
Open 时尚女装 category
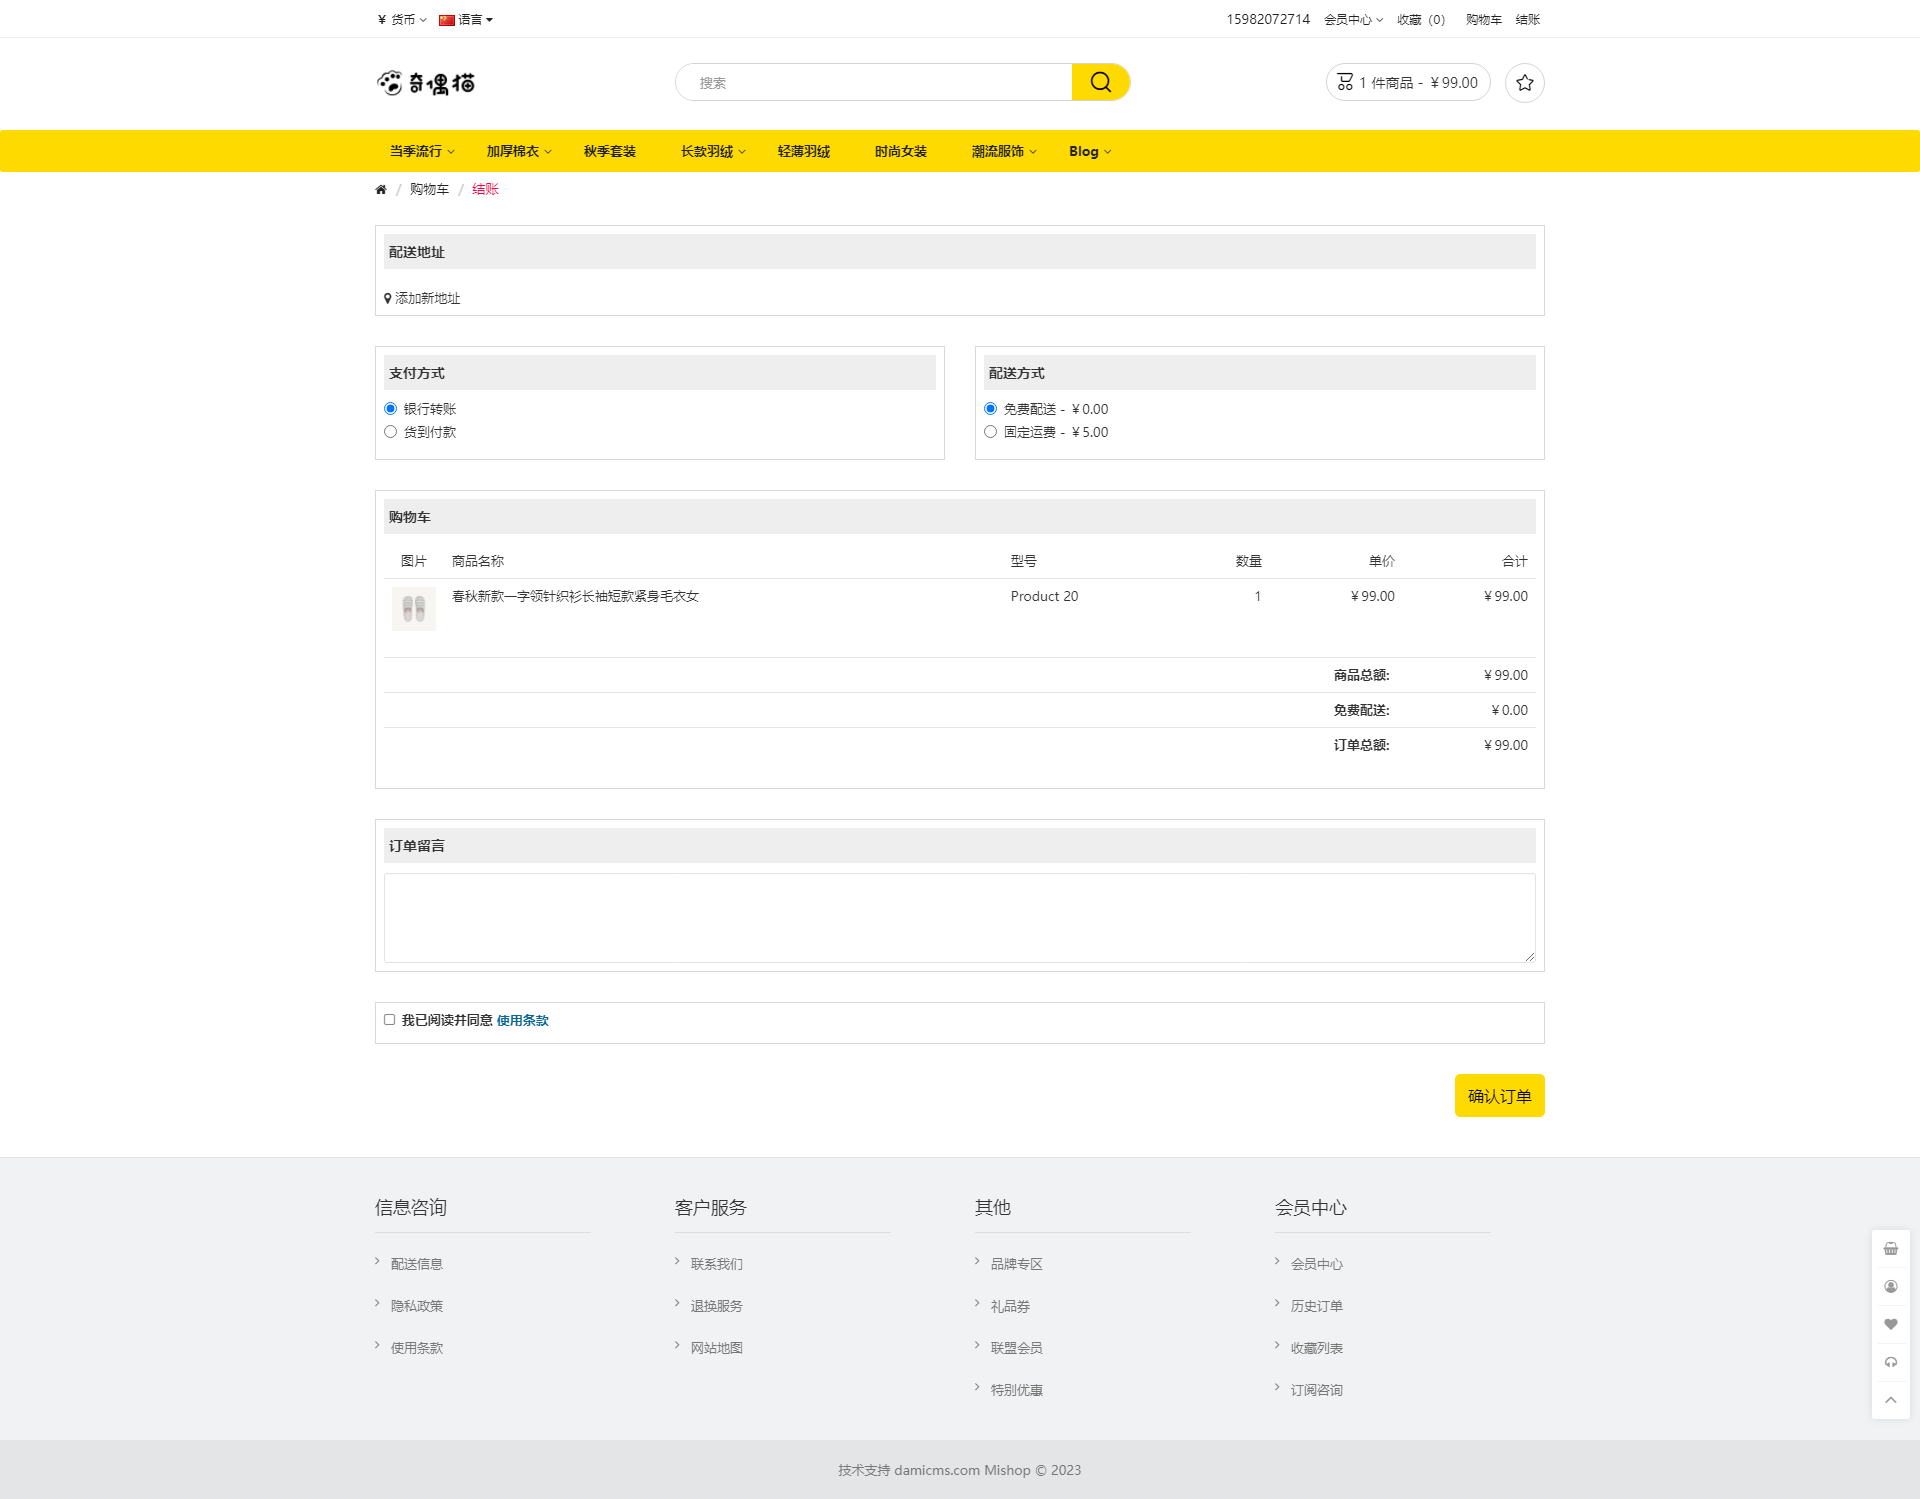click(901, 152)
